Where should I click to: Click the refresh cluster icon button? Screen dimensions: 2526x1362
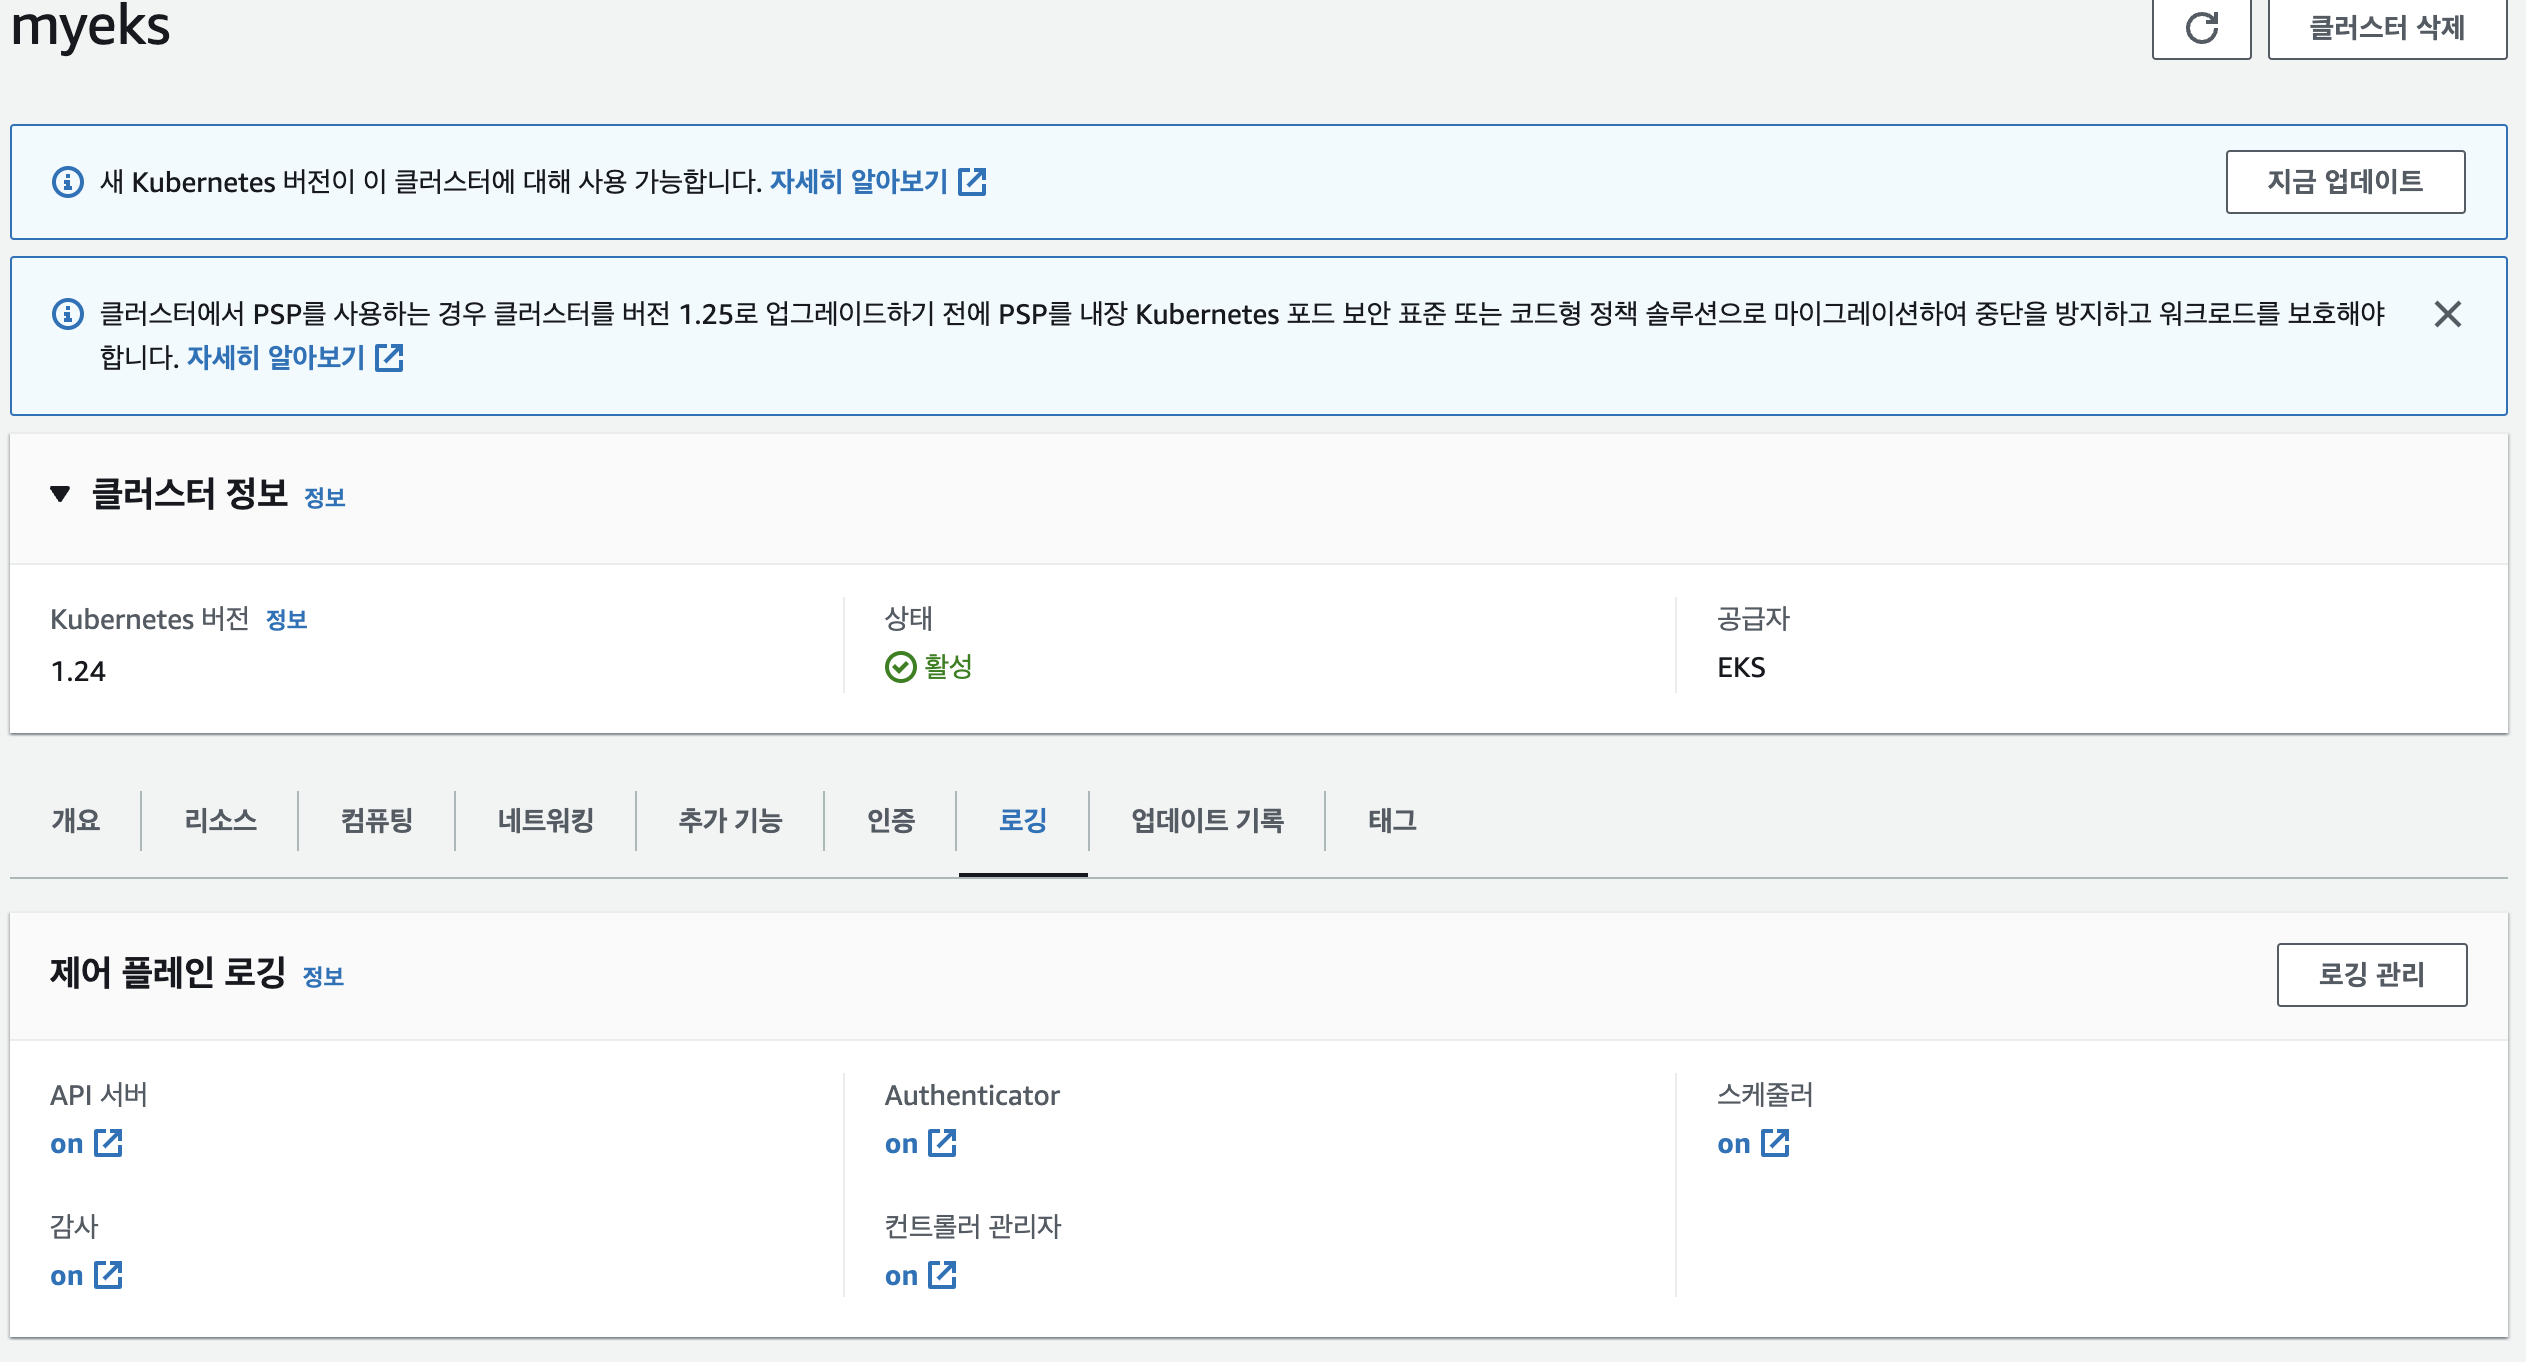(x=2201, y=28)
